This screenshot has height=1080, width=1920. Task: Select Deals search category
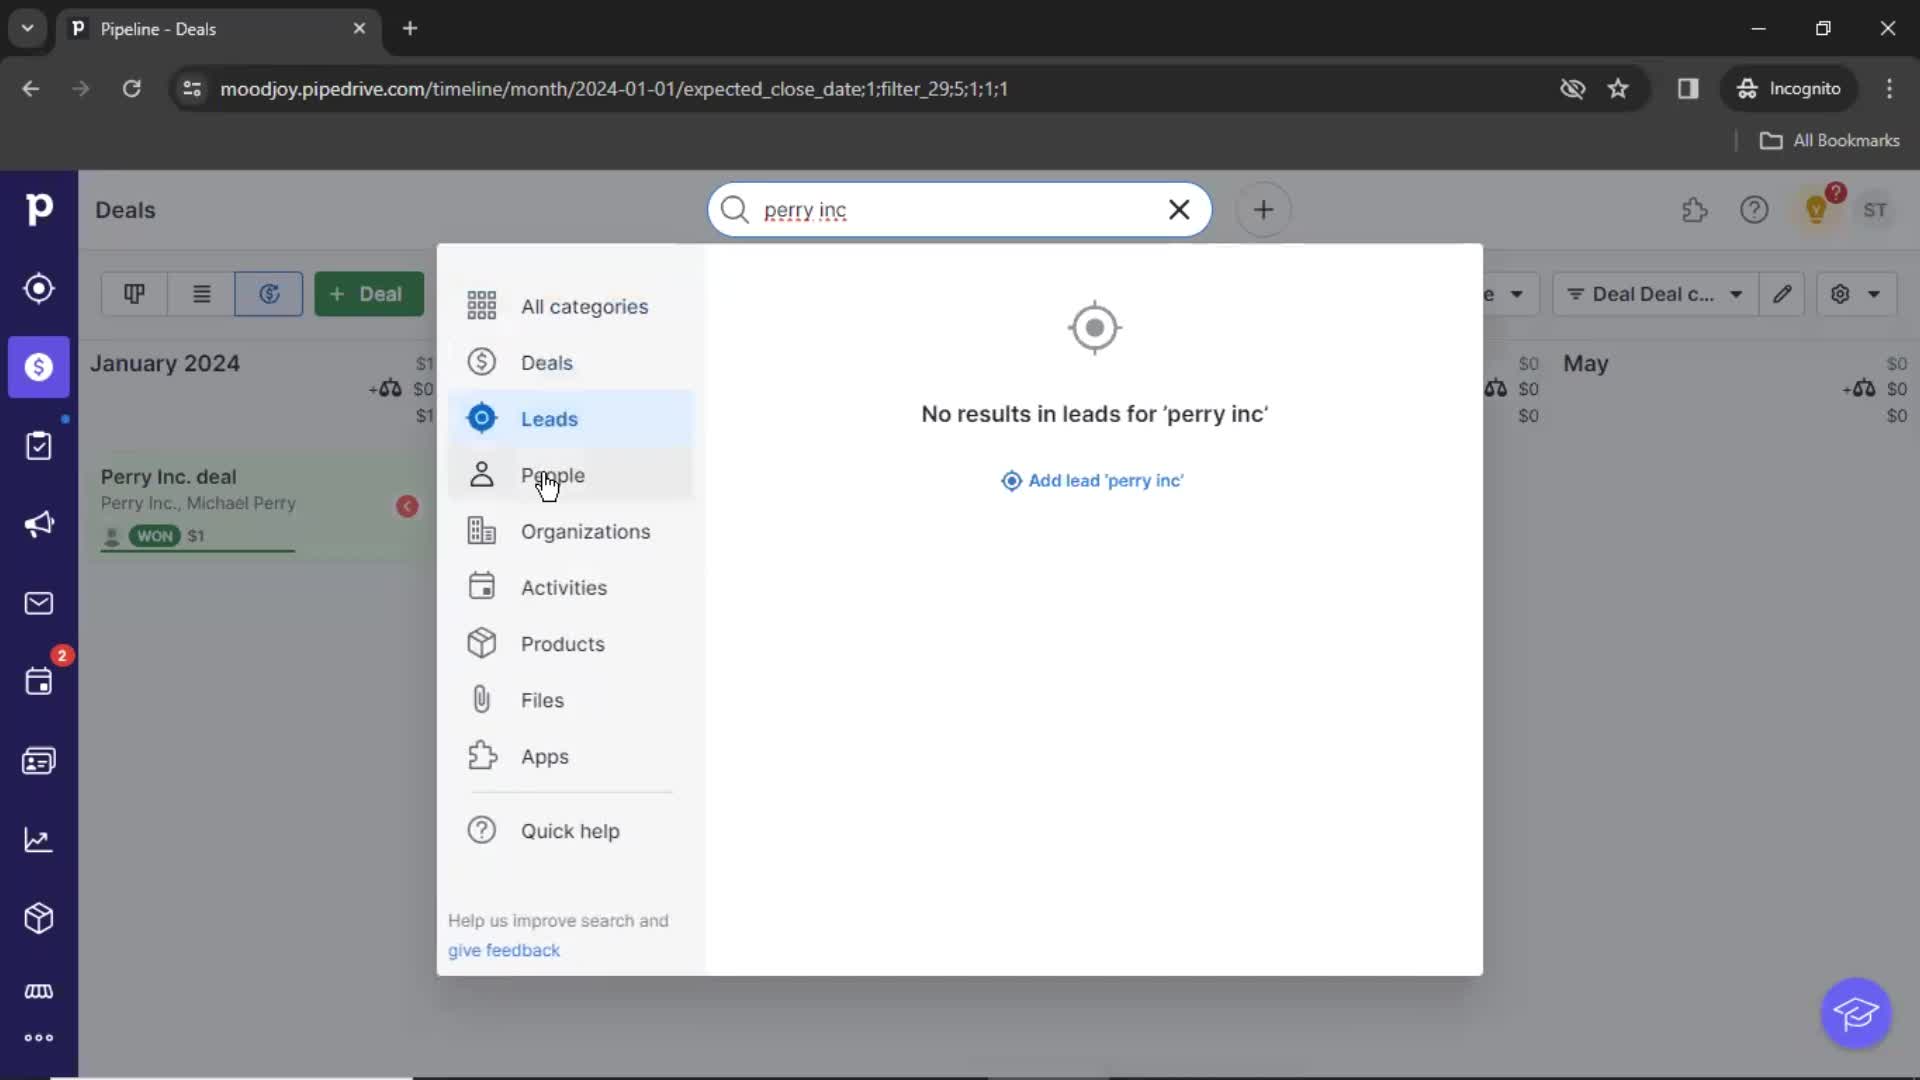[x=570, y=363]
